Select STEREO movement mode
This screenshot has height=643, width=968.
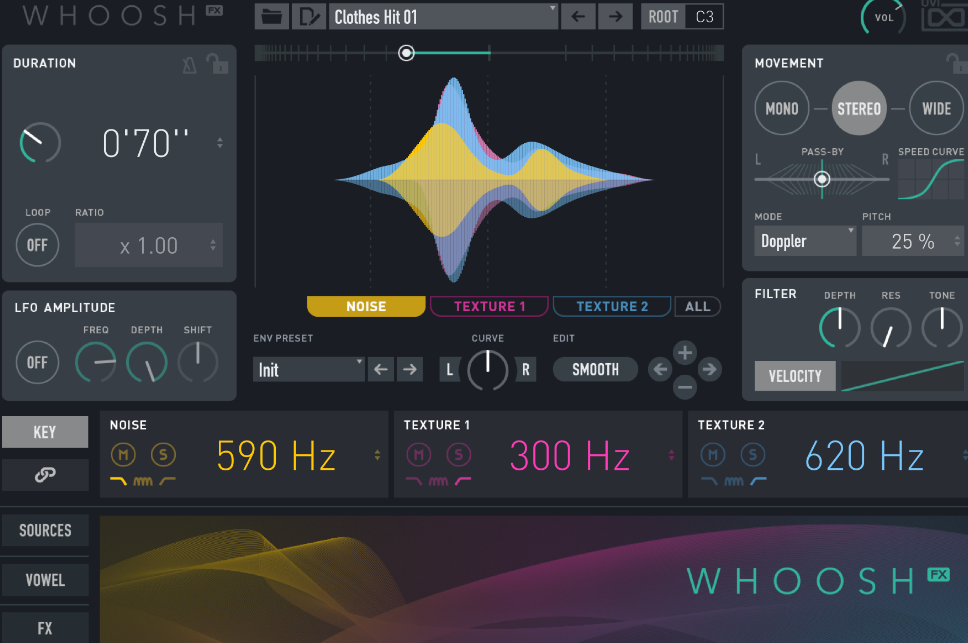(859, 109)
